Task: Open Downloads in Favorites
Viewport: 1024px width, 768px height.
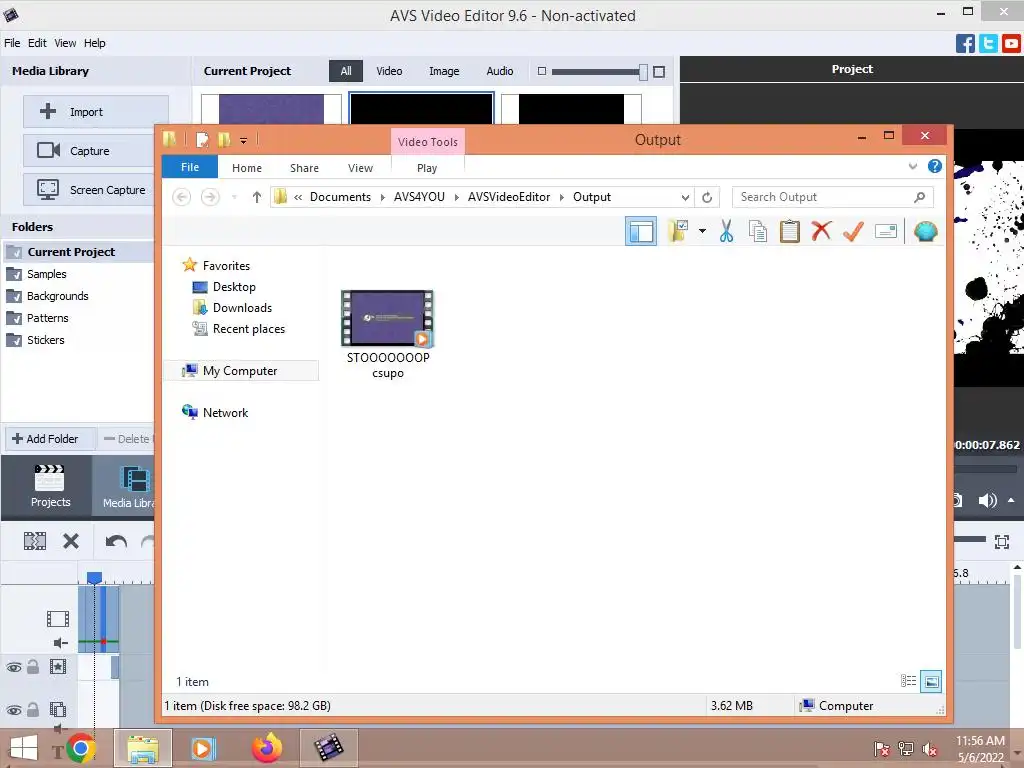Action: pos(242,308)
